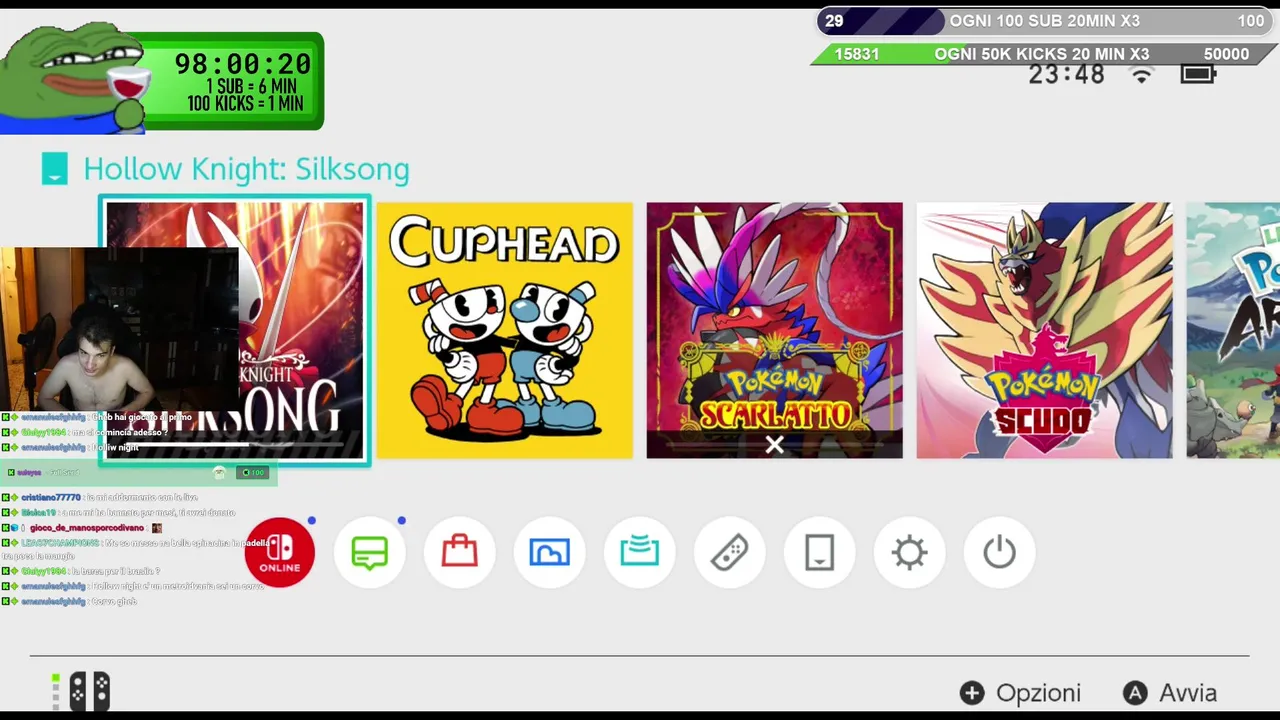
Task: Select the Pokémon Scudo game tile
Action: (1045, 331)
